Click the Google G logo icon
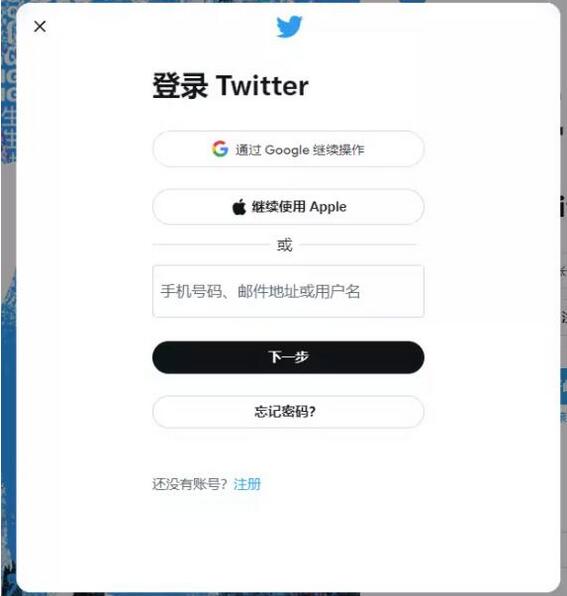 point(220,149)
